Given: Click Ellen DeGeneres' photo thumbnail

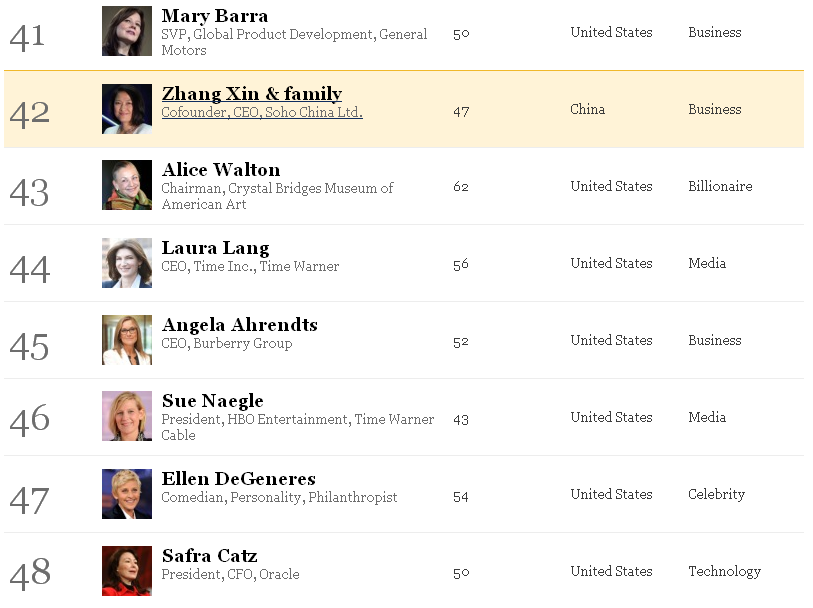Looking at the screenshot, I should coord(127,494).
